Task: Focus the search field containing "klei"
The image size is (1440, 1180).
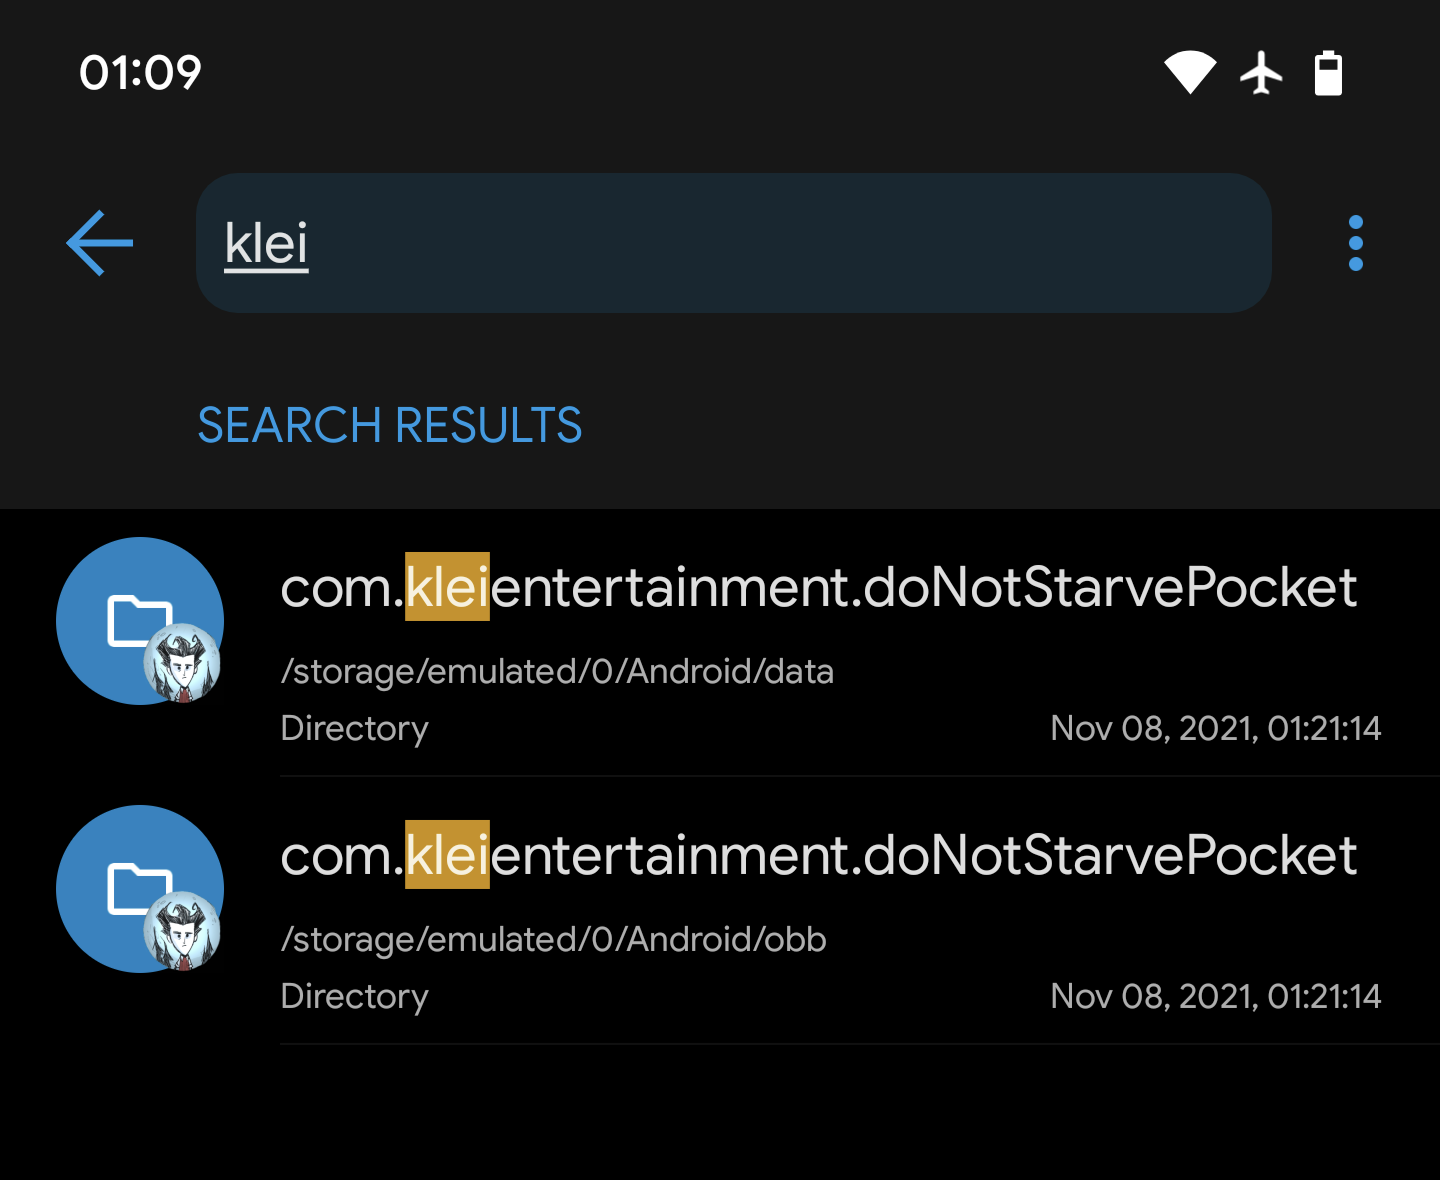Action: coord(733,243)
